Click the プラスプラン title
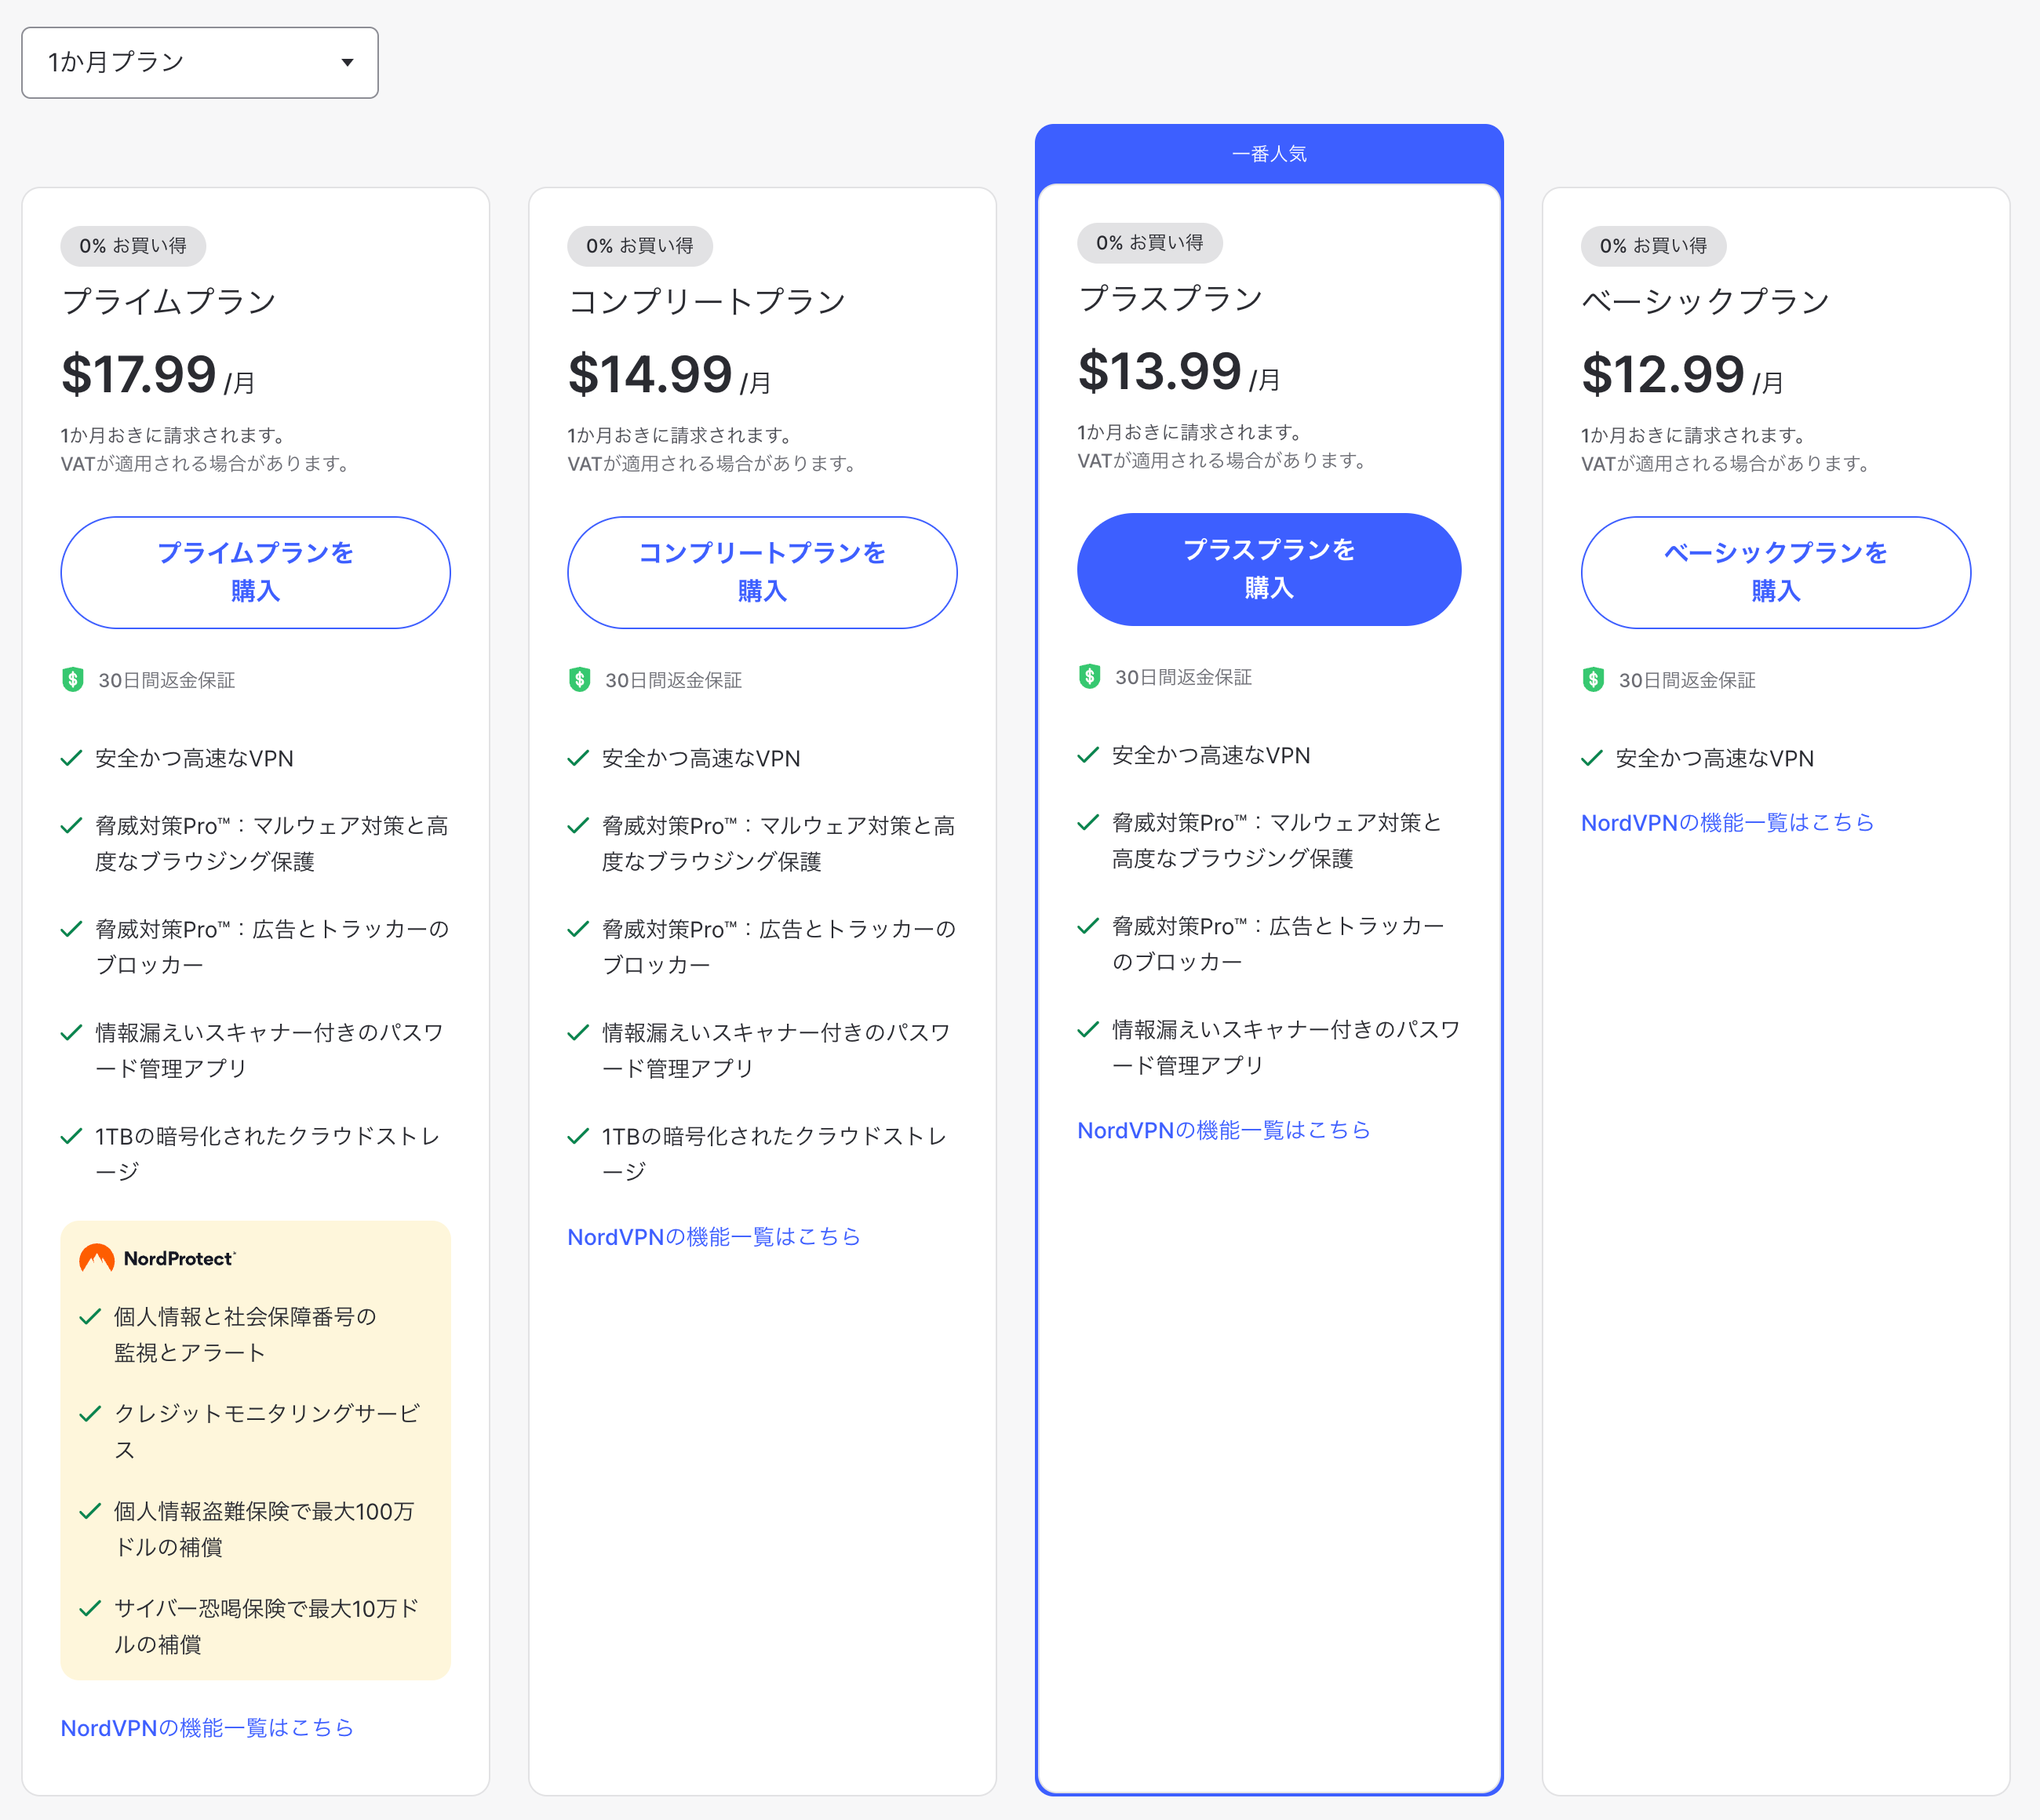Screen dimensions: 2040x1820 1171,298
